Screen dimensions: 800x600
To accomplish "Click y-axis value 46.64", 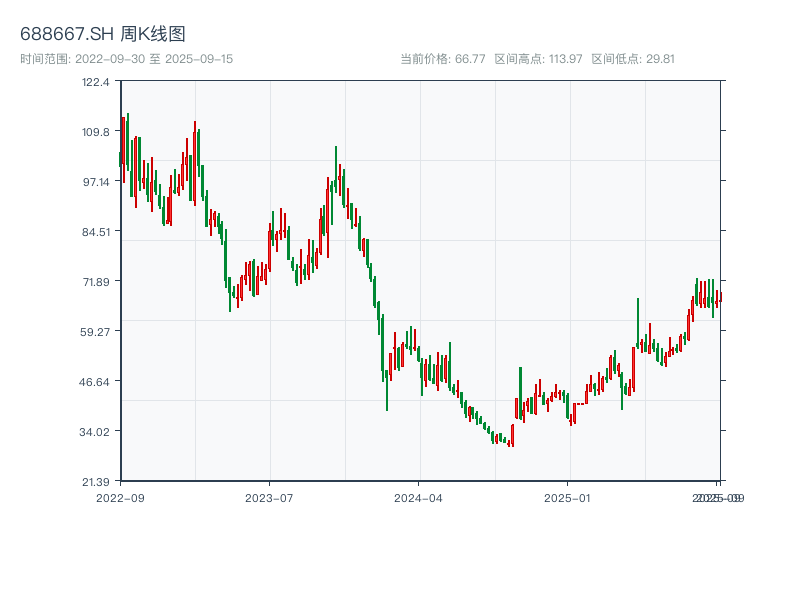I will tap(94, 382).
